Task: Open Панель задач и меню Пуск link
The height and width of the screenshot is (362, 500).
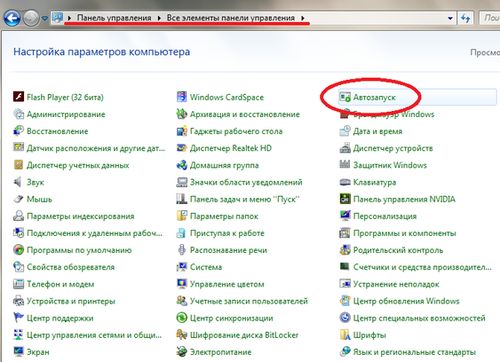Action: [x=244, y=199]
